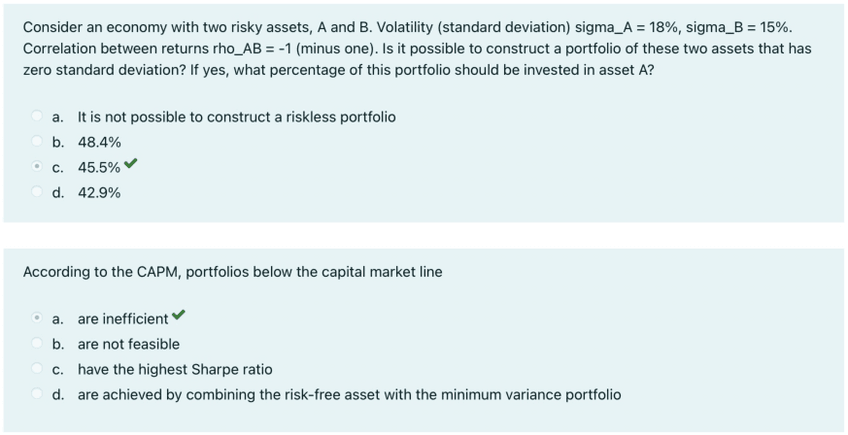Screen dimensions: 848x435
Task: Select radio button for 42.9%
Action: tap(38, 193)
